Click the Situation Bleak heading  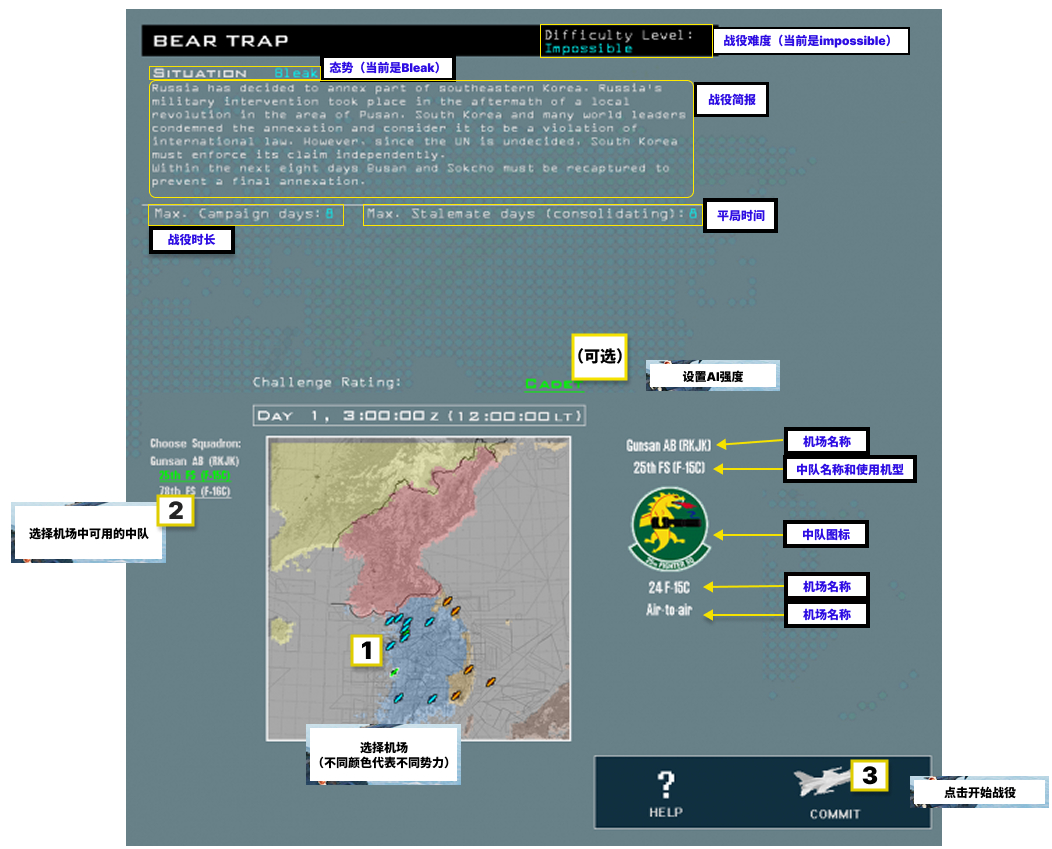click(234, 73)
